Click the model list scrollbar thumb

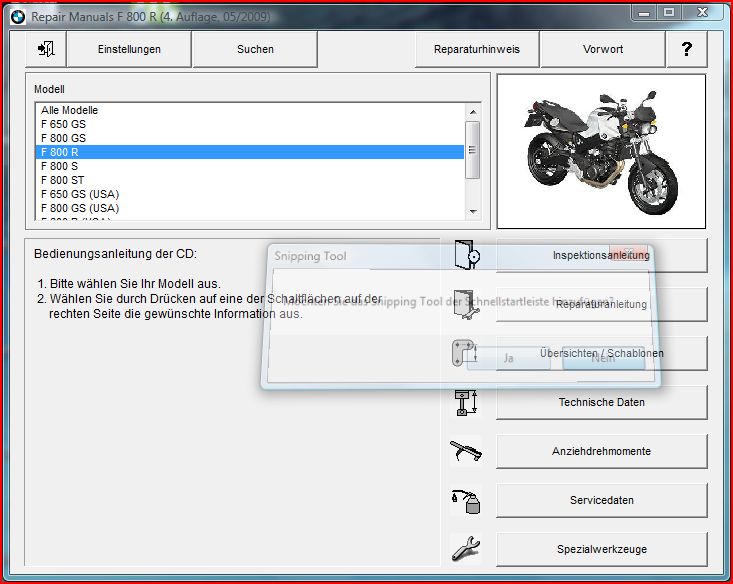tap(473, 150)
